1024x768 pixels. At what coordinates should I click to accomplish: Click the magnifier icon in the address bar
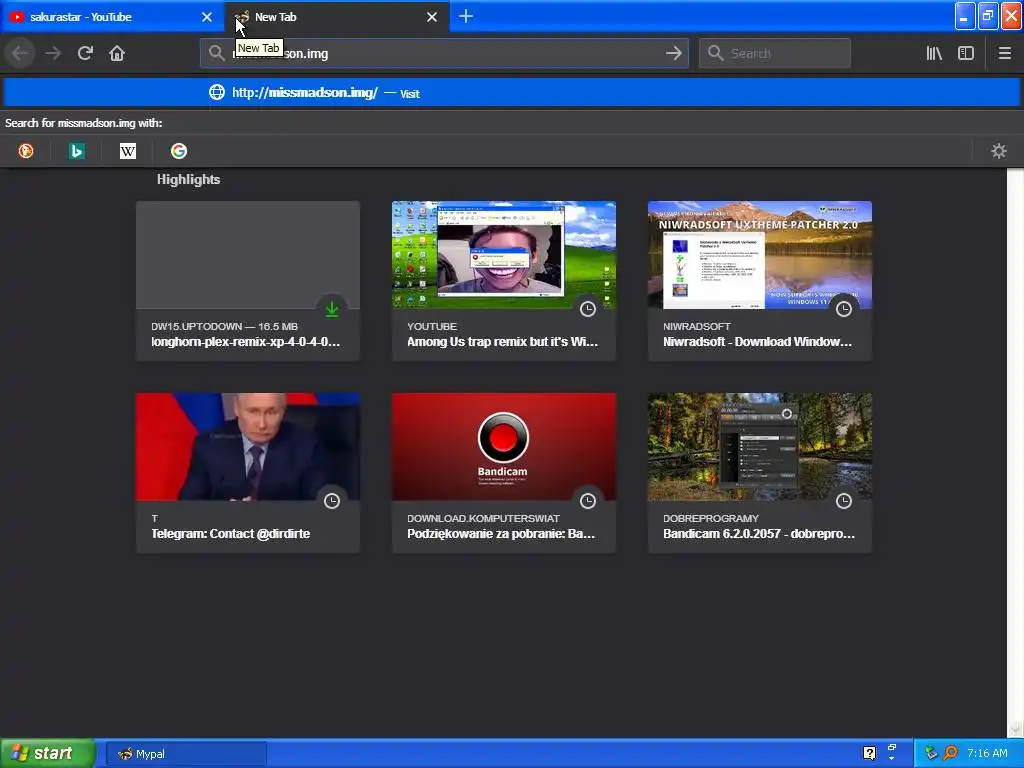216,54
